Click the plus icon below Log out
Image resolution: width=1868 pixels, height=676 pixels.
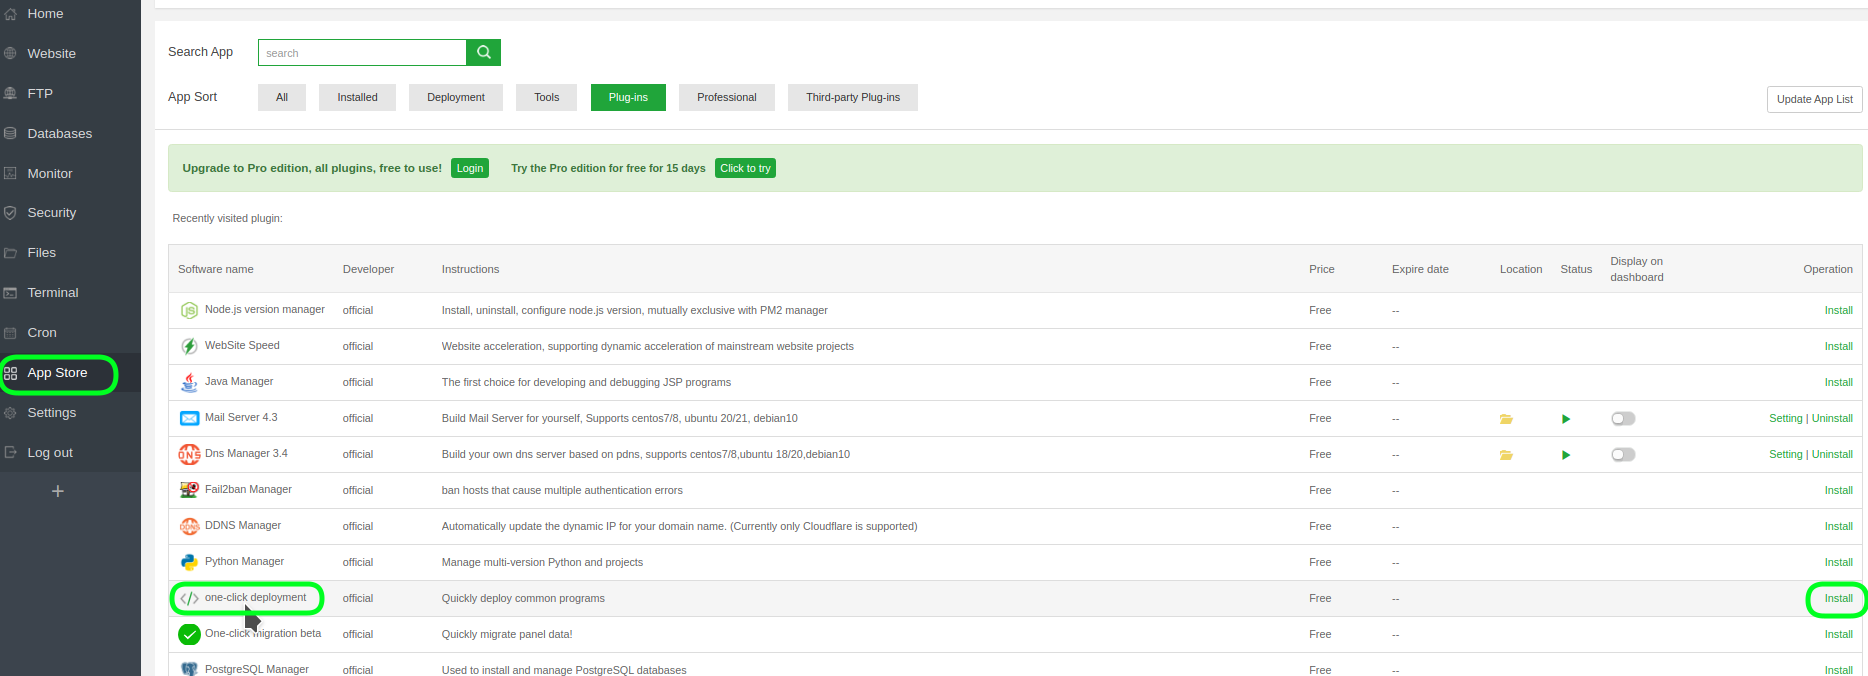coord(58,491)
